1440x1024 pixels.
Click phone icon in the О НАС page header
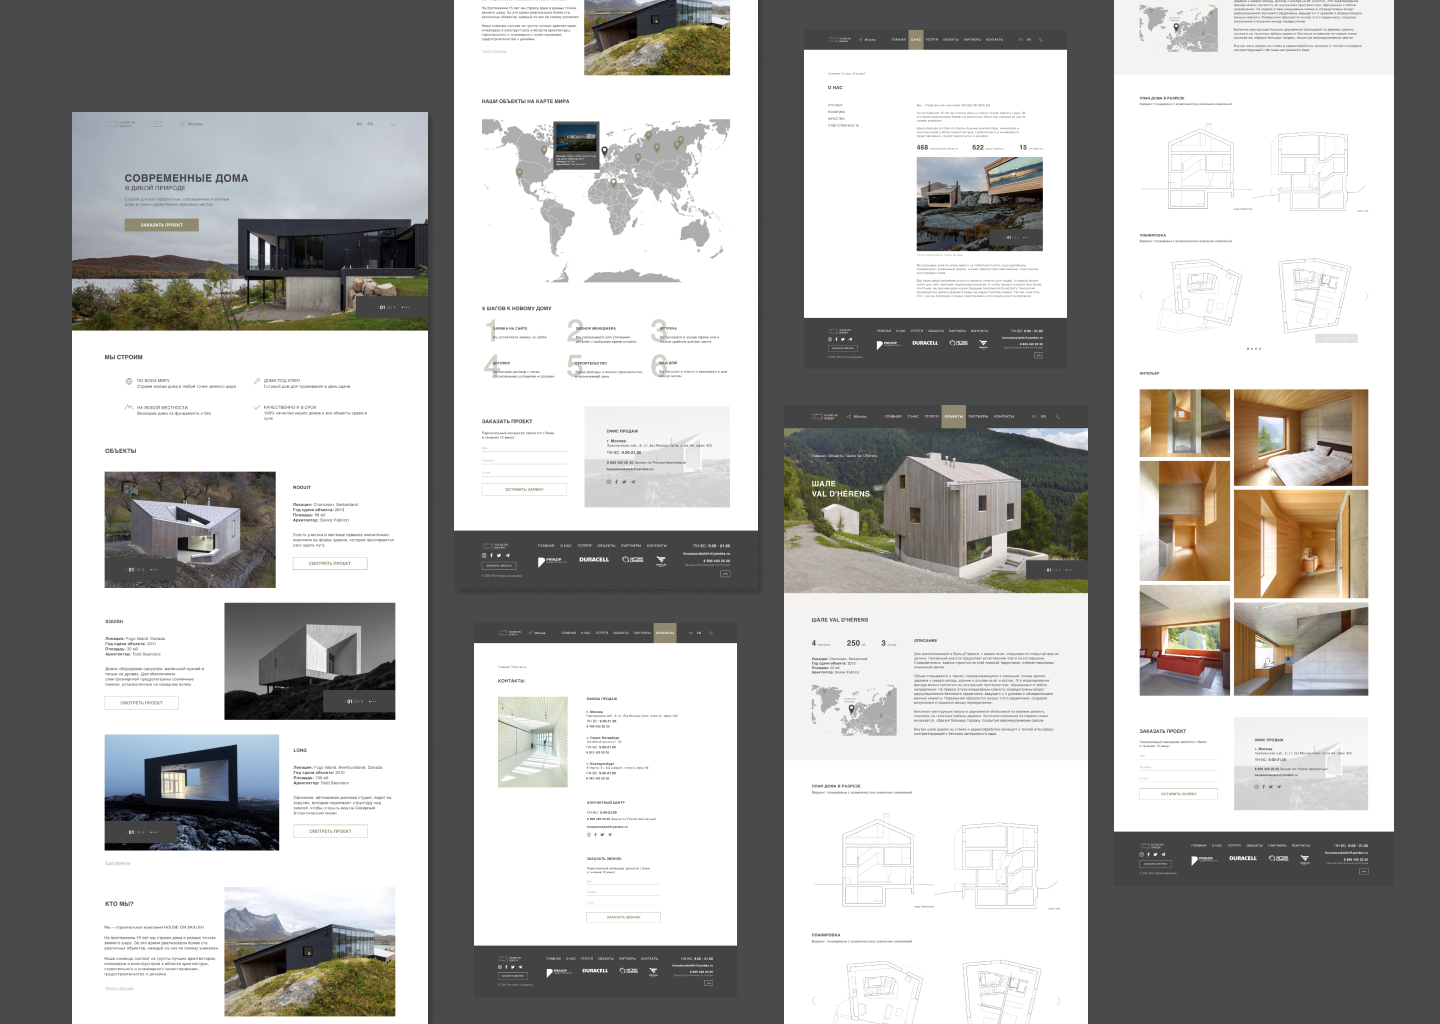pos(1041,40)
